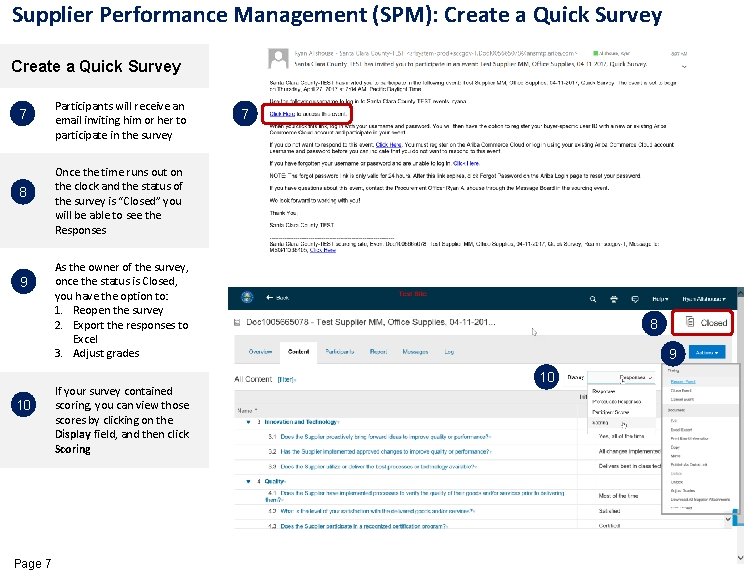The height and width of the screenshot is (576, 756).
Task: Open the Help dropdown menu
Action: click(660, 299)
